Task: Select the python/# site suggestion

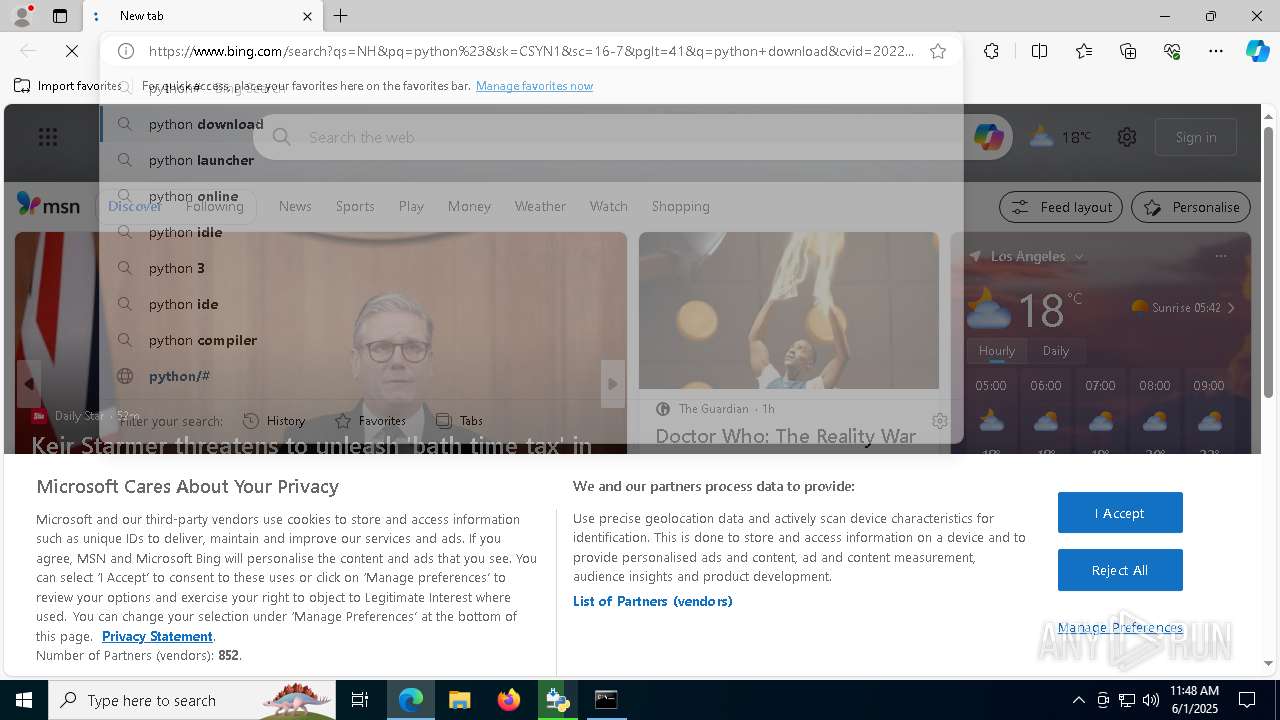Action: 531,376
